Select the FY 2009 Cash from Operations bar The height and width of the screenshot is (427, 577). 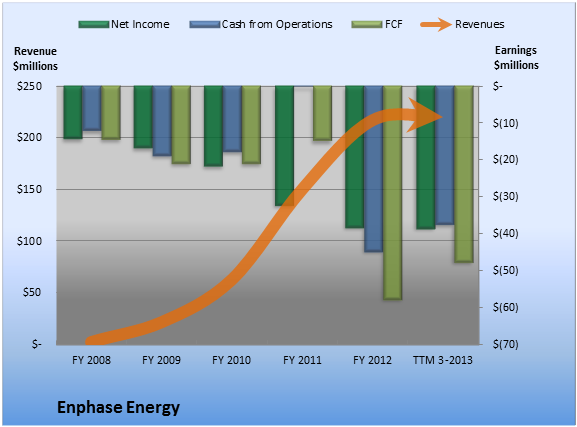pos(162,121)
